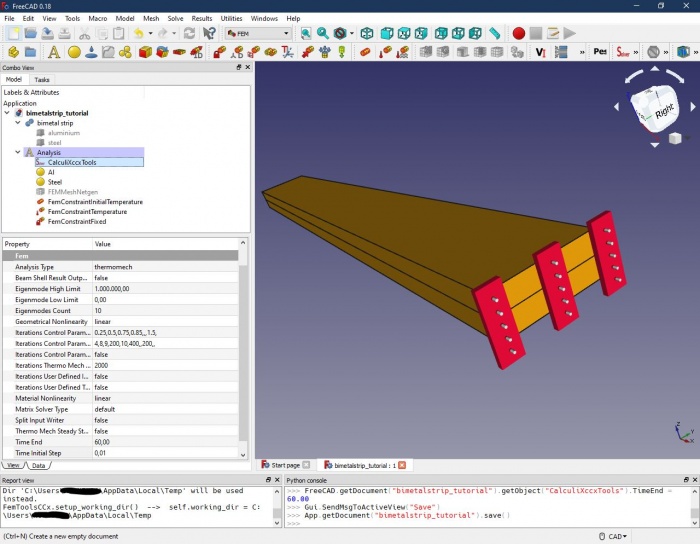Select the Al material tree item
Screen dimensions: 700x544
click(x=51, y=172)
